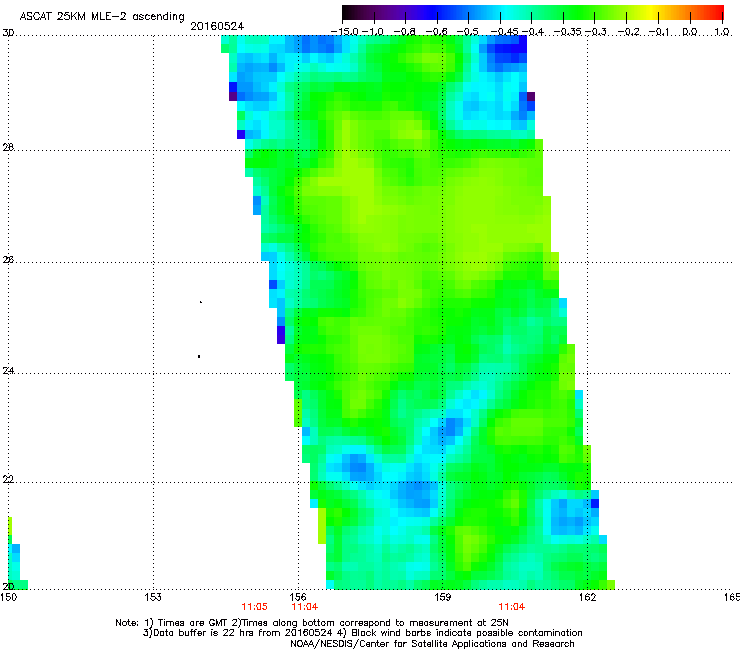Click the -0.45 color scale label

(504, 32)
